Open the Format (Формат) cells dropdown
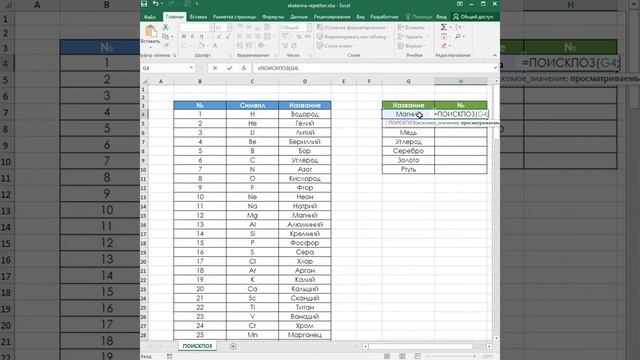This screenshot has width=640, height=360. pos(412,46)
